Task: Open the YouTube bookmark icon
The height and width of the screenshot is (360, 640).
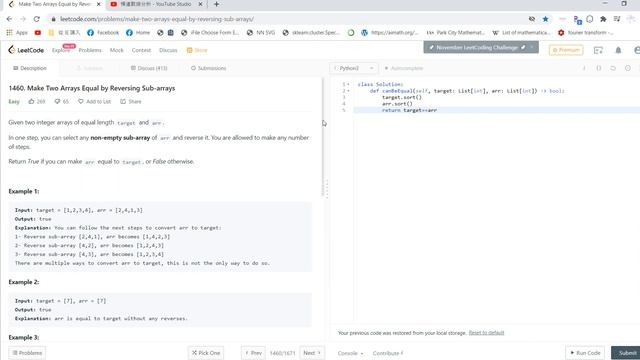Action: coord(38,33)
